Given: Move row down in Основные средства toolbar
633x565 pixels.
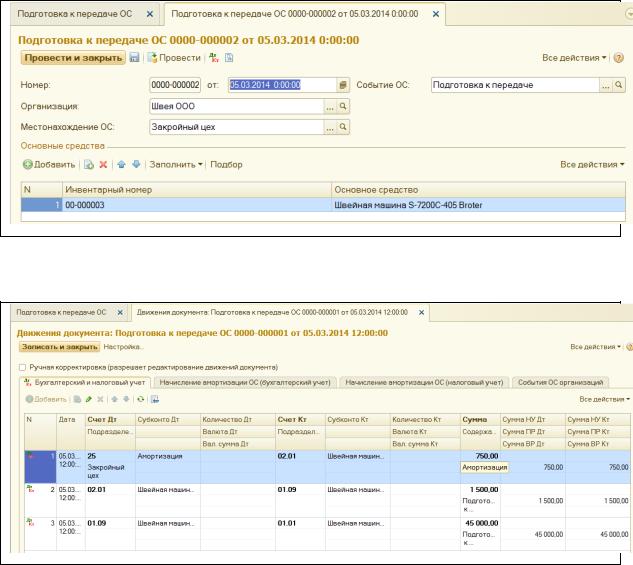Looking at the screenshot, I should click(x=136, y=164).
